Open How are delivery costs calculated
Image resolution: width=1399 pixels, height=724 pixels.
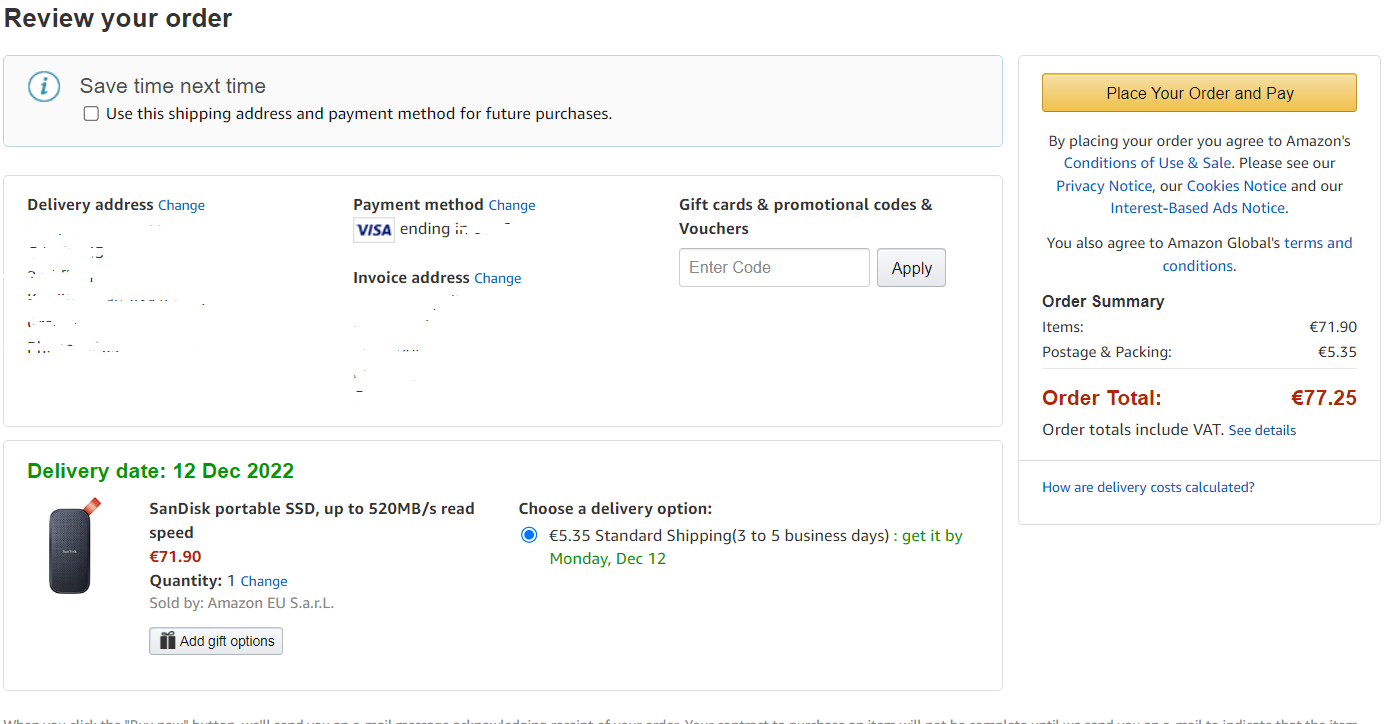1148,487
